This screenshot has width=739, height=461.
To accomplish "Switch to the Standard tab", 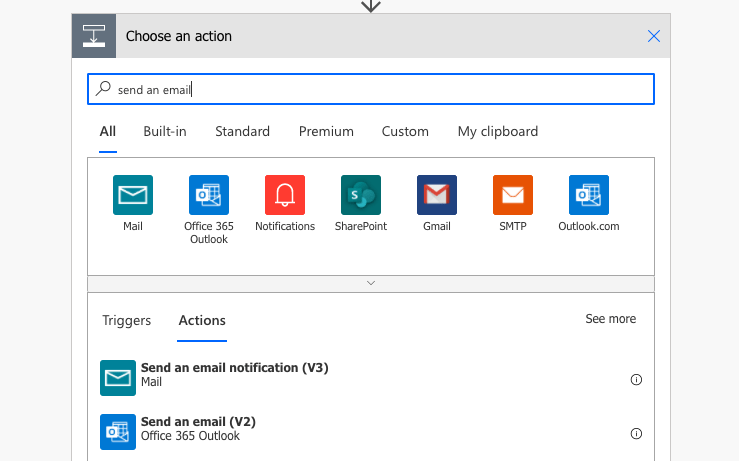I will click(x=242, y=131).
